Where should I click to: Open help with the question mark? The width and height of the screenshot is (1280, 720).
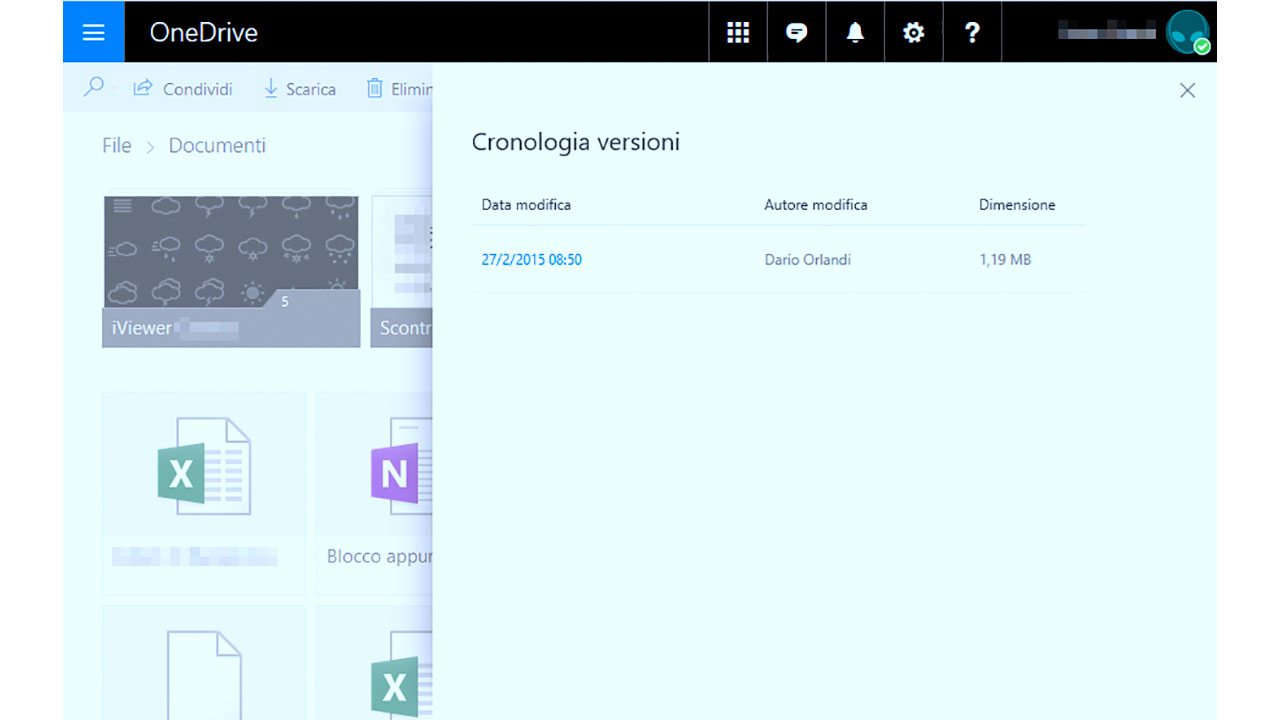click(x=971, y=32)
